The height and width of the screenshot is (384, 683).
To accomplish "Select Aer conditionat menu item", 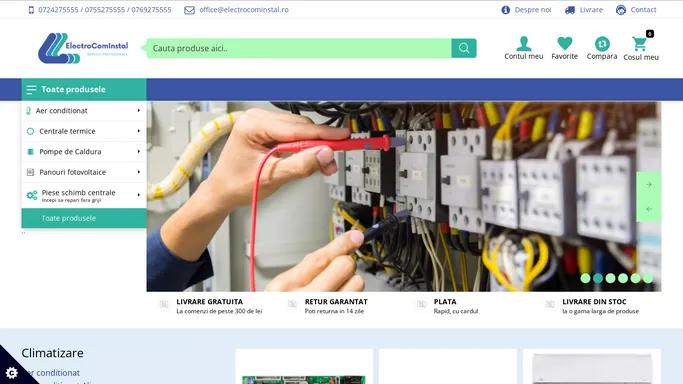I will tap(84, 111).
